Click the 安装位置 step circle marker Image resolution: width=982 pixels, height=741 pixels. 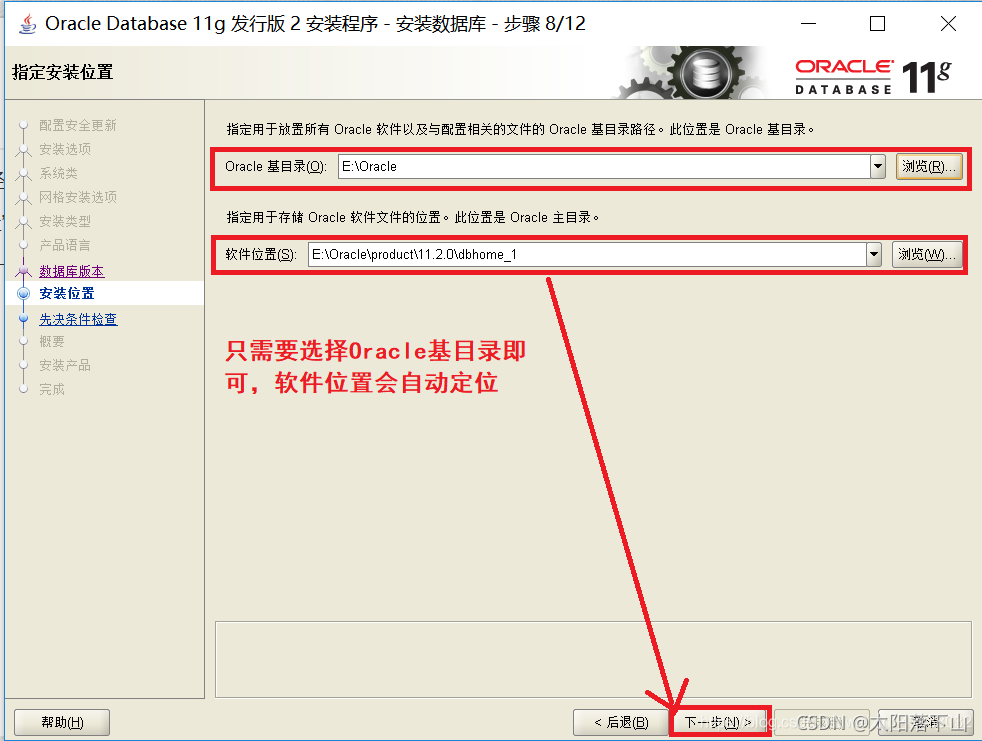(x=24, y=293)
